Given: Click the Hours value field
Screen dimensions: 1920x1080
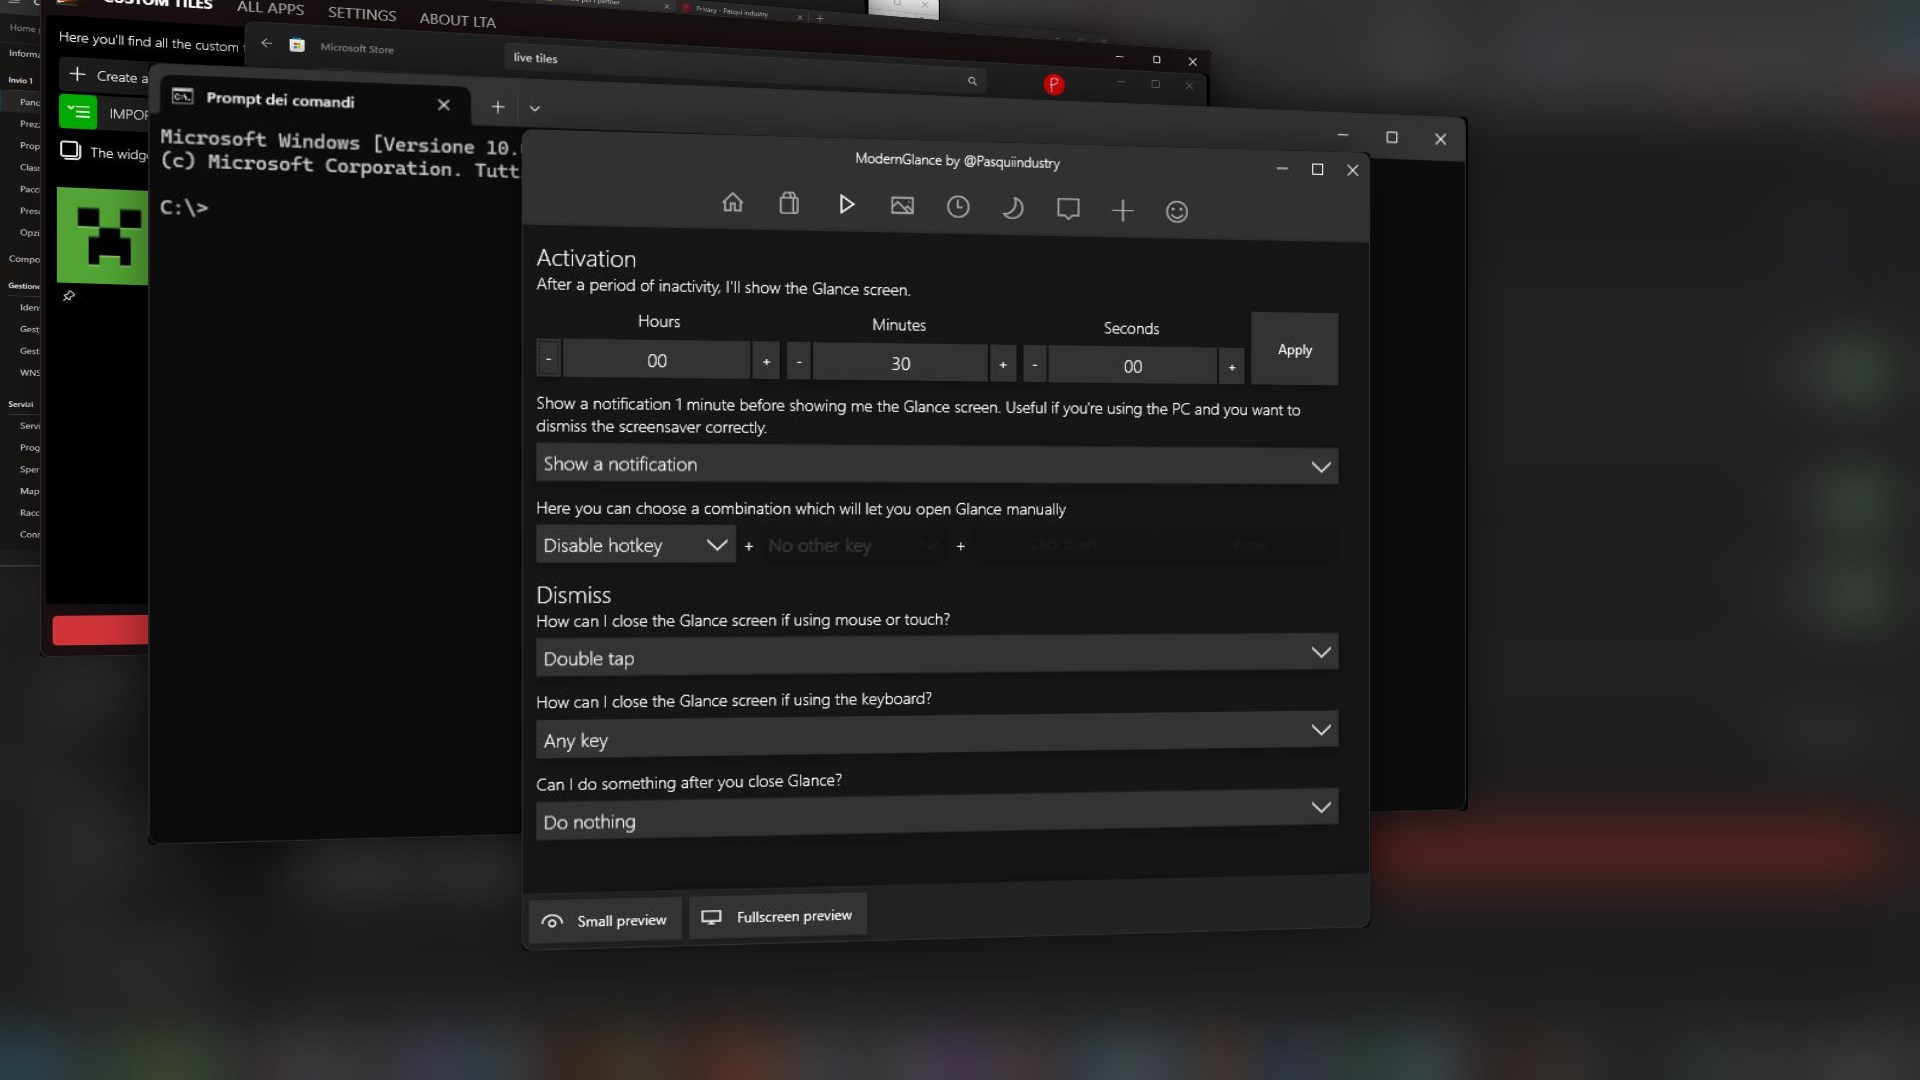Looking at the screenshot, I should pos(656,361).
